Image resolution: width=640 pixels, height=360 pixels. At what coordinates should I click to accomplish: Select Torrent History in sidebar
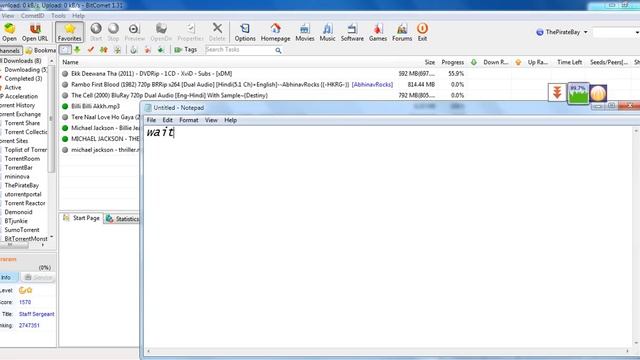pyautogui.click(x=18, y=105)
